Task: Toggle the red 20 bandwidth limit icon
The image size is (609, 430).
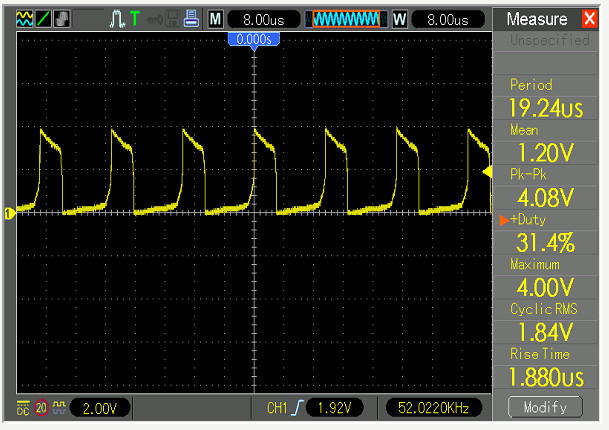Action: [x=41, y=408]
